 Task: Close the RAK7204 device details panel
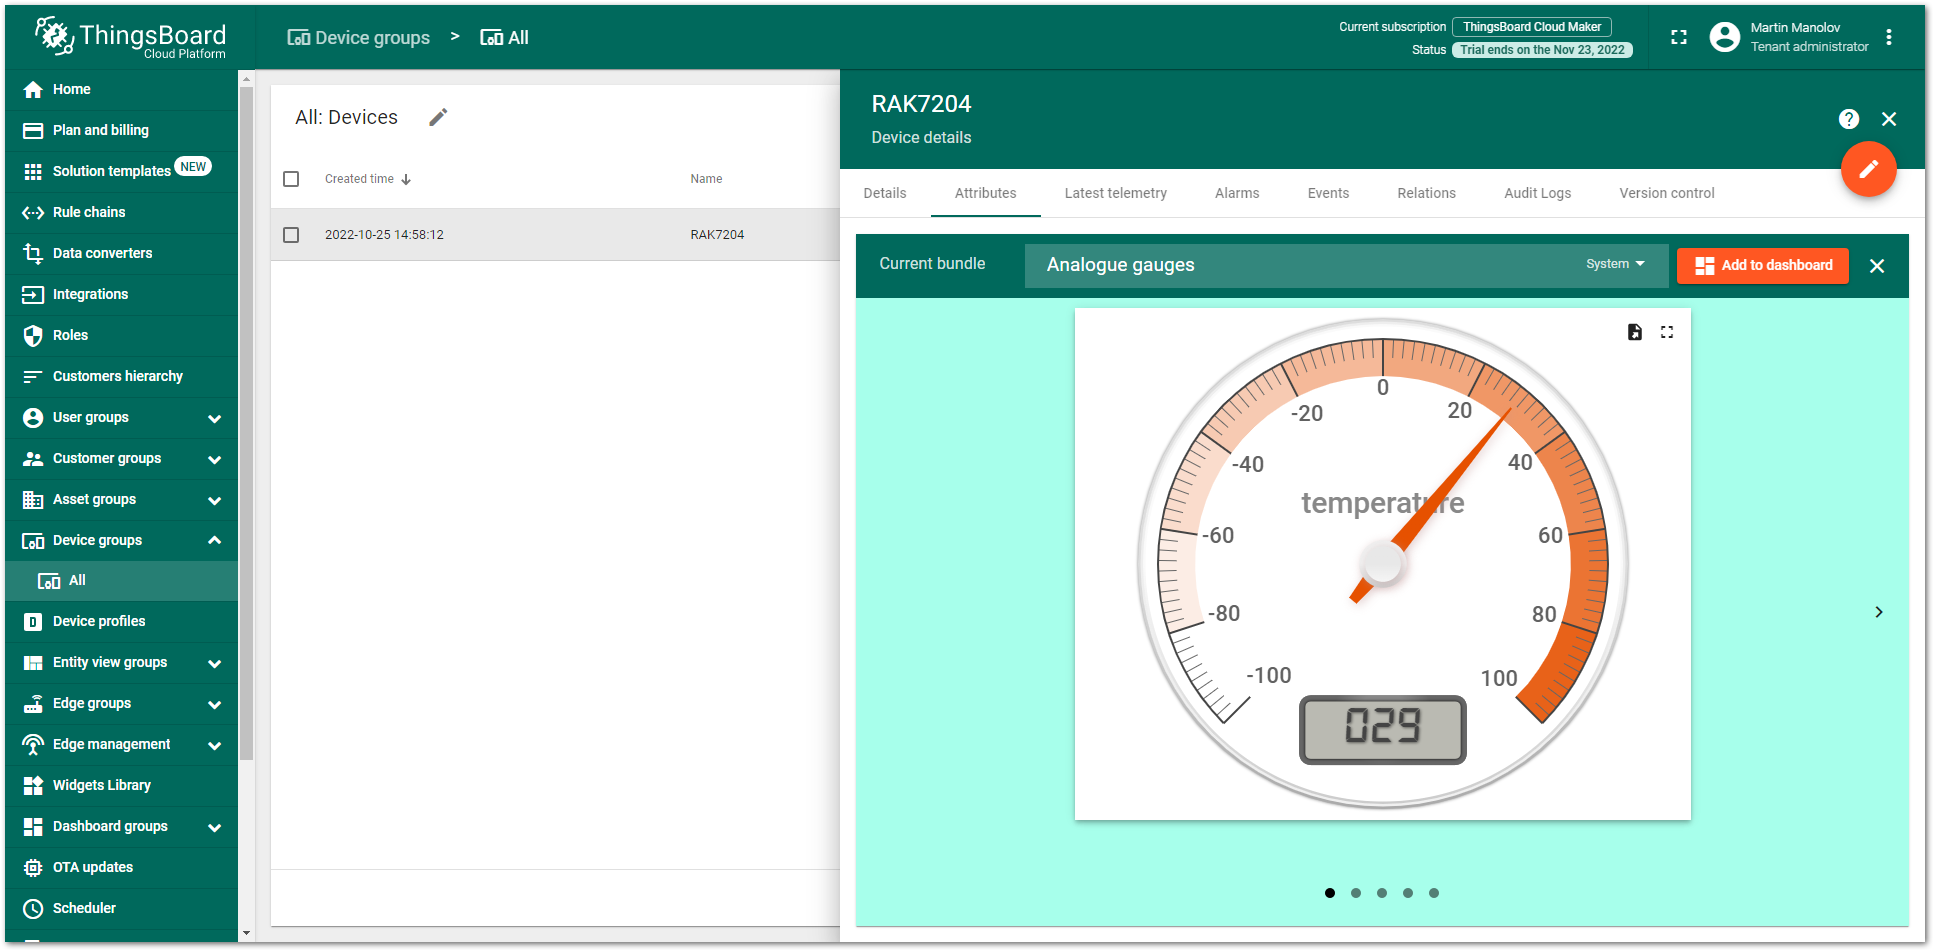pyautogui.click(x=1889, y=119)
